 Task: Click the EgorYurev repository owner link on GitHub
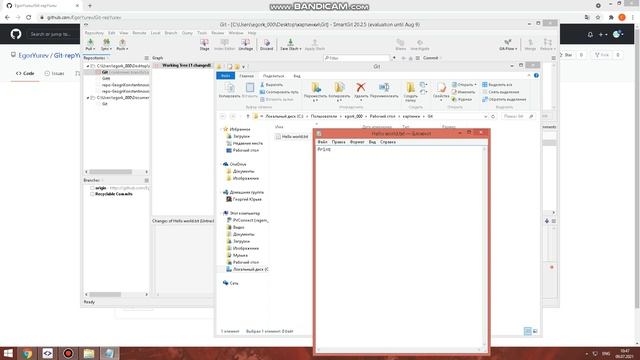point(33,56)
